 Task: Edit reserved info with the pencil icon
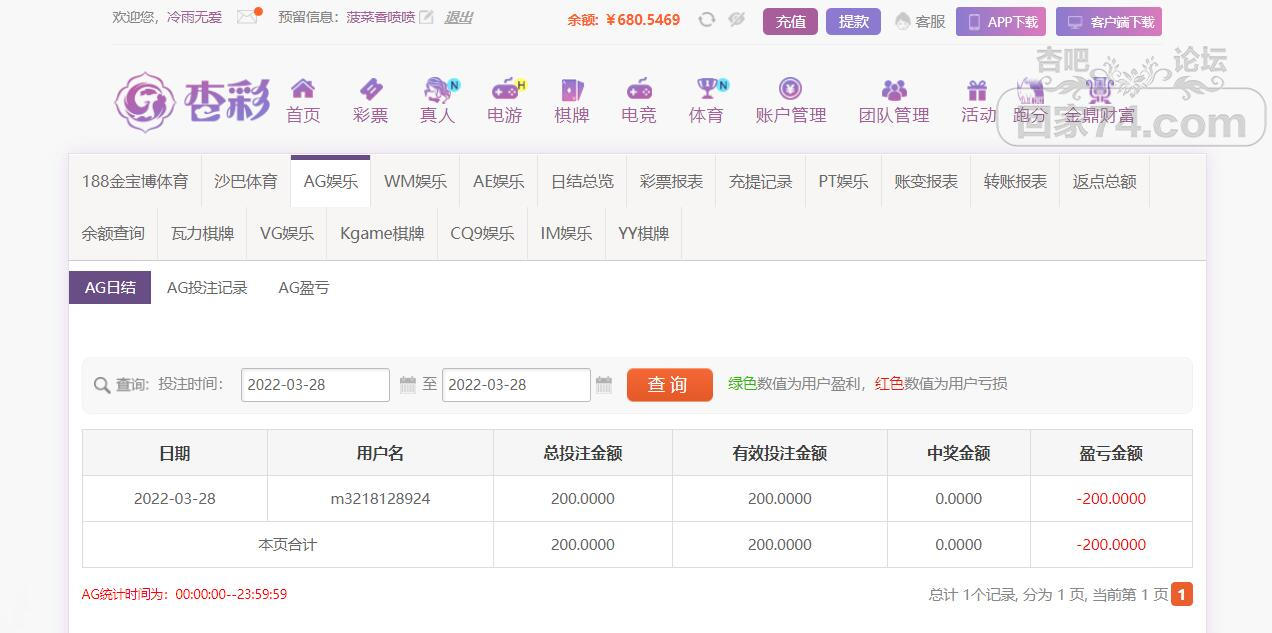pyautogui.click(x=427, y=17)
